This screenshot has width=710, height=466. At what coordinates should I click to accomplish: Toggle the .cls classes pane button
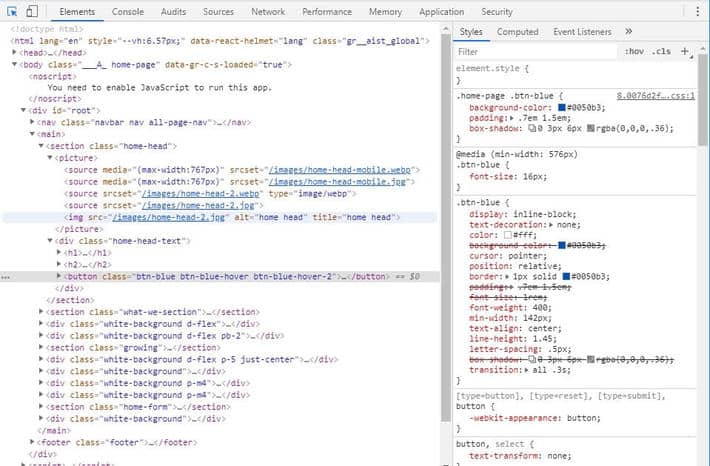[x=661, y=51]
